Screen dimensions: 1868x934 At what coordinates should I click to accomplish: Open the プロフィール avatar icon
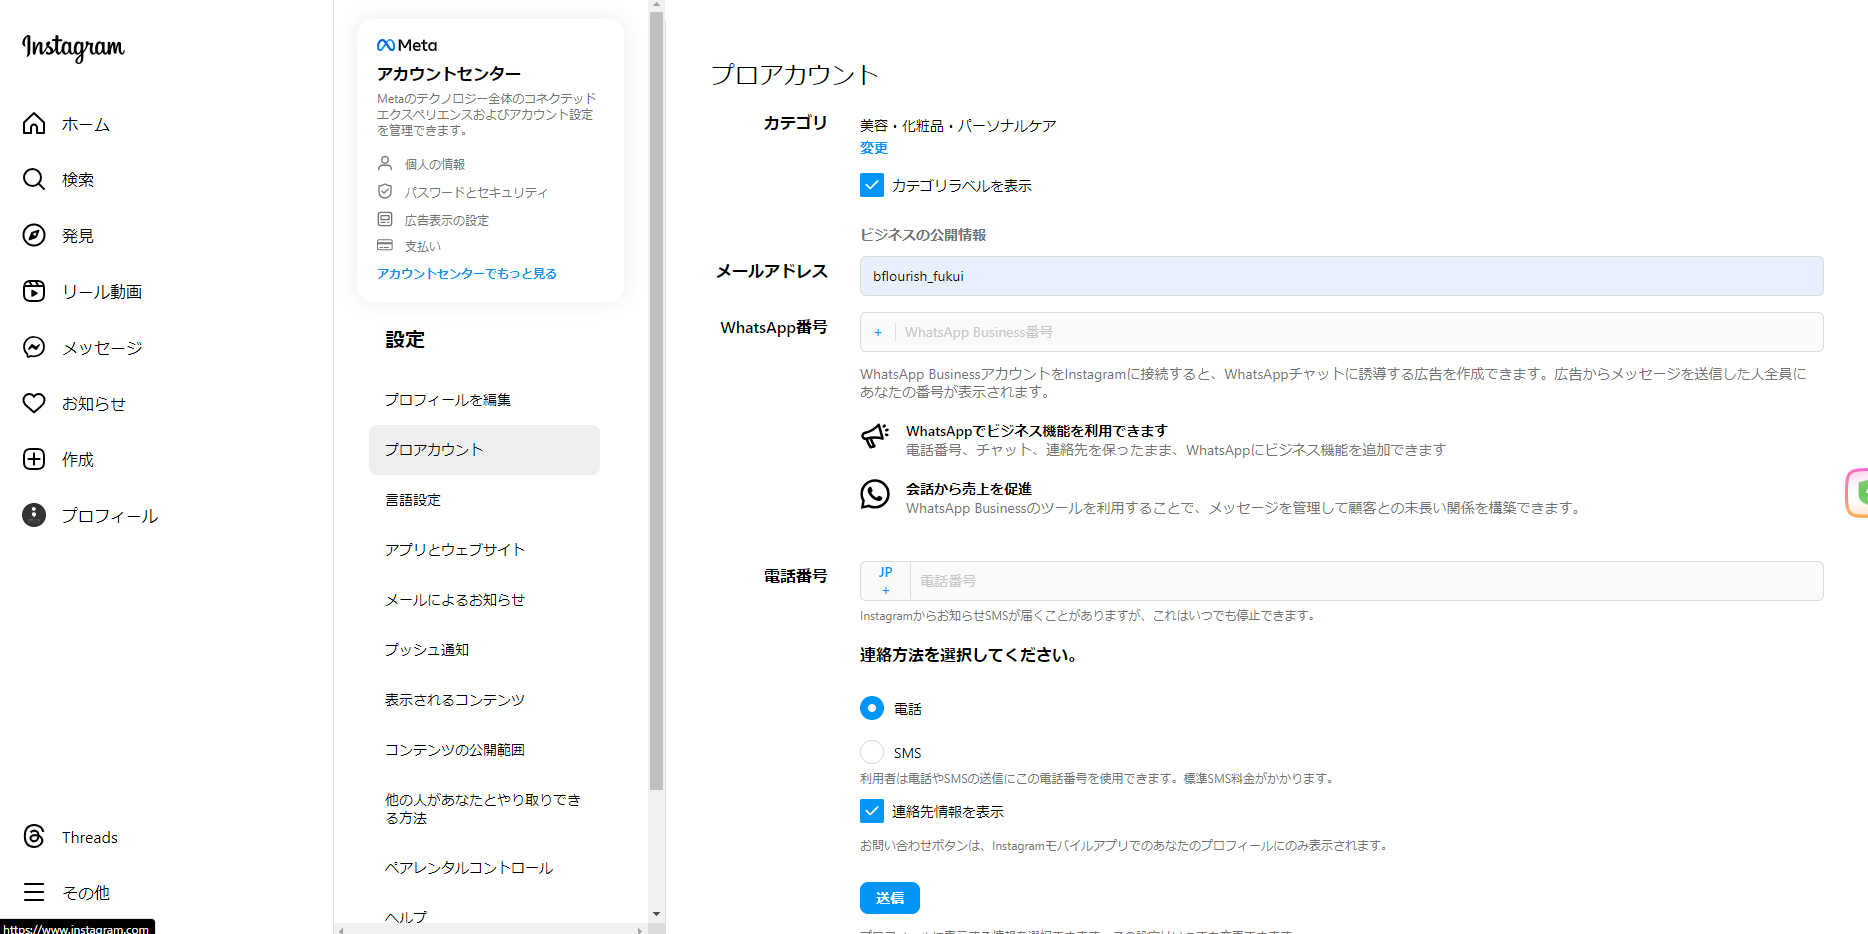click(34, 515)
